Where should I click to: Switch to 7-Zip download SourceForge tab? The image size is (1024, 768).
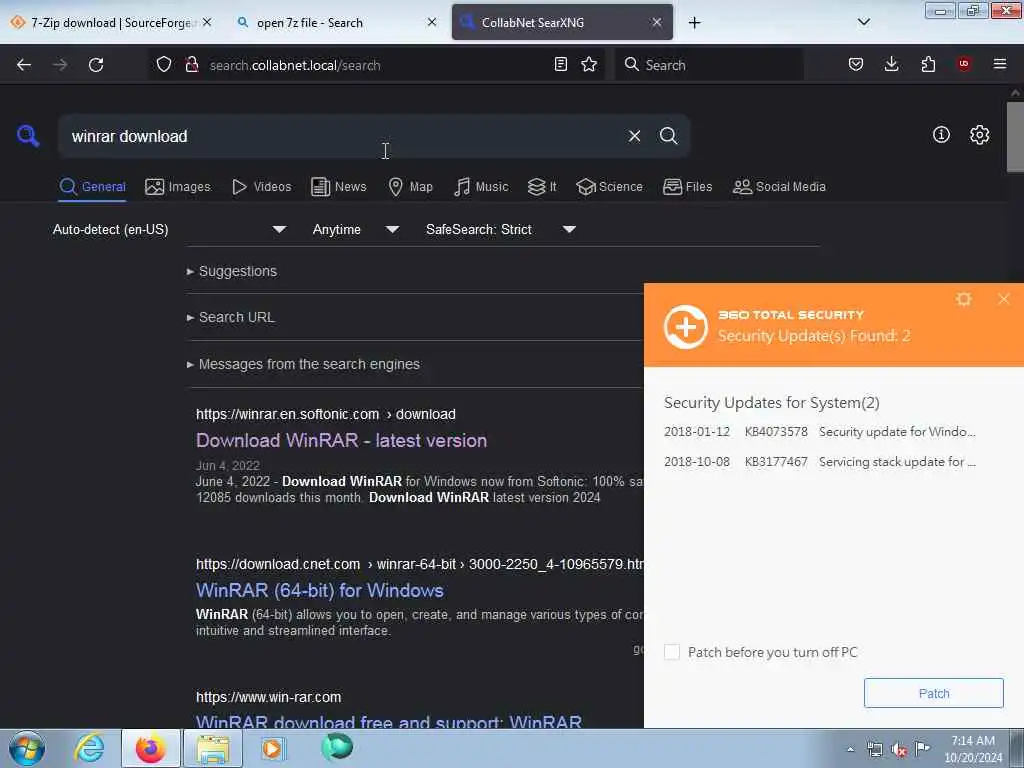pos(111,23)
